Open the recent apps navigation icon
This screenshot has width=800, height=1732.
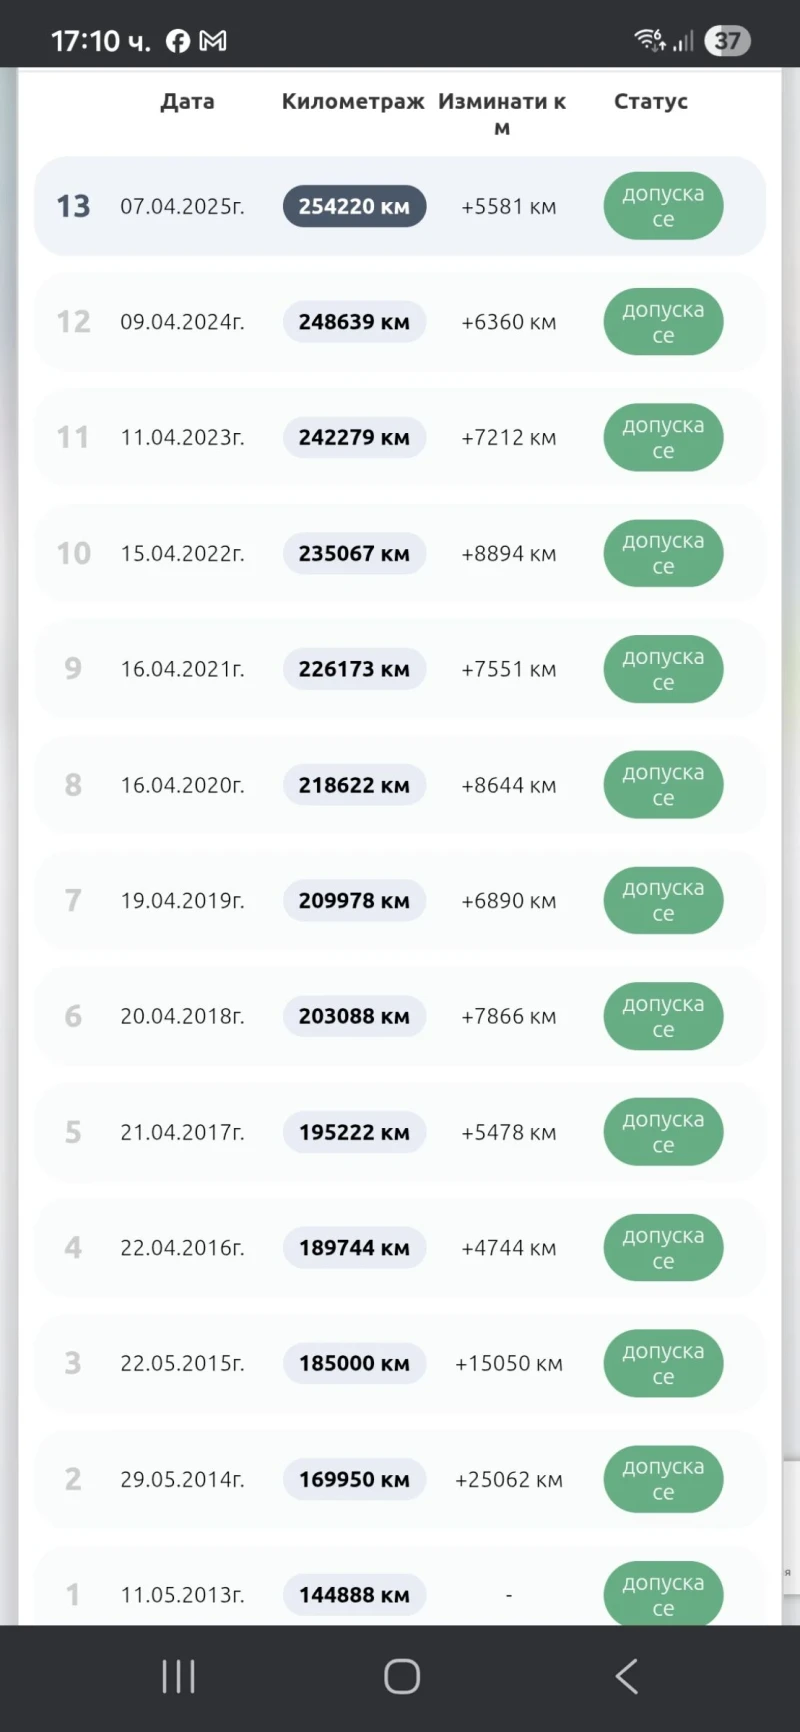pyautogui.click(x=178, y=1676)
